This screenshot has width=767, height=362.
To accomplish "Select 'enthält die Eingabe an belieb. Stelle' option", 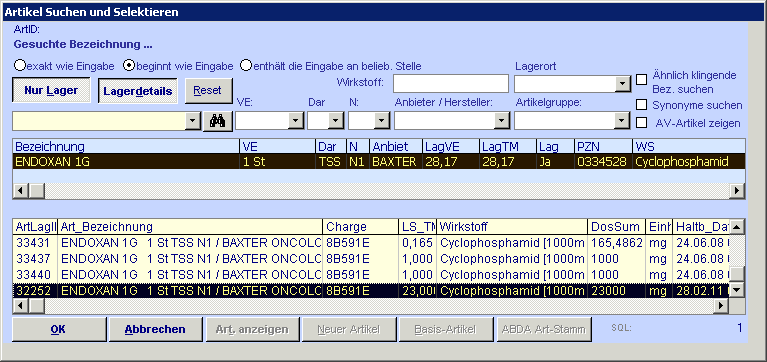I will click(245, 66).
